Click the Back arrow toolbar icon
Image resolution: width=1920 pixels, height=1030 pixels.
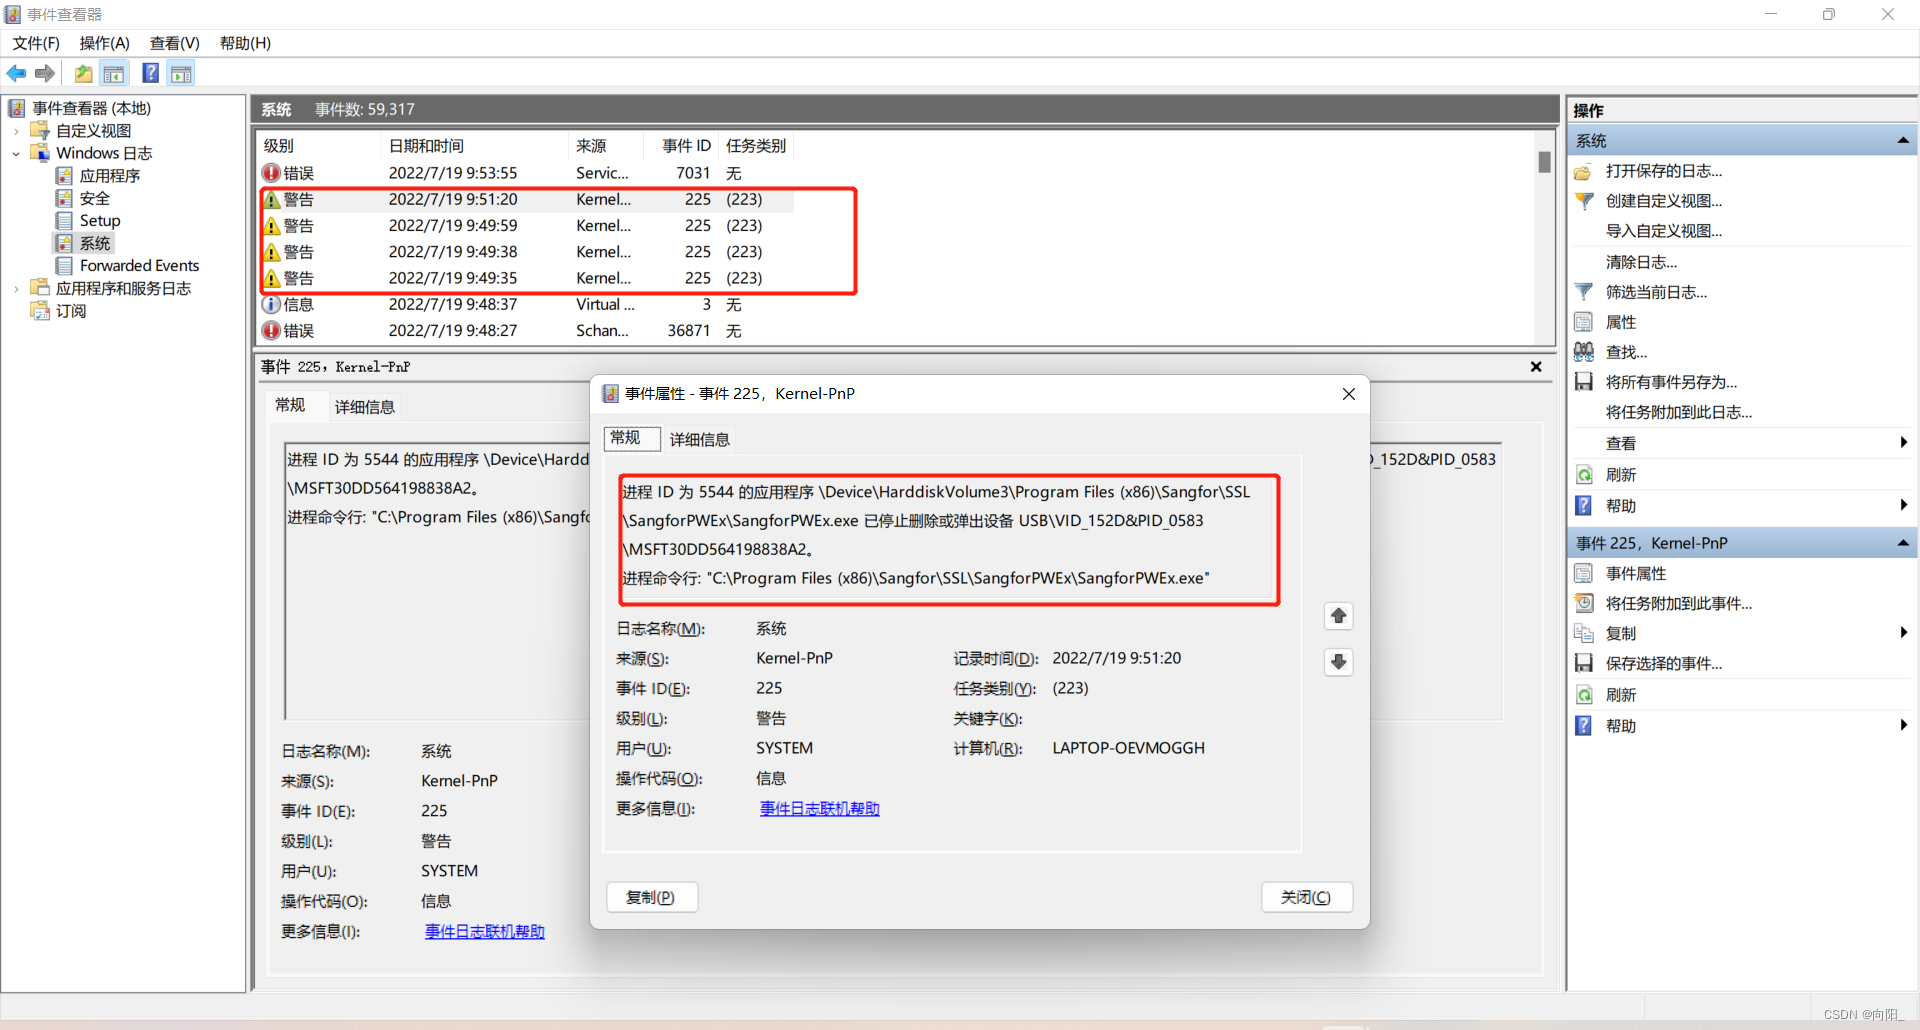click(17, 73)
